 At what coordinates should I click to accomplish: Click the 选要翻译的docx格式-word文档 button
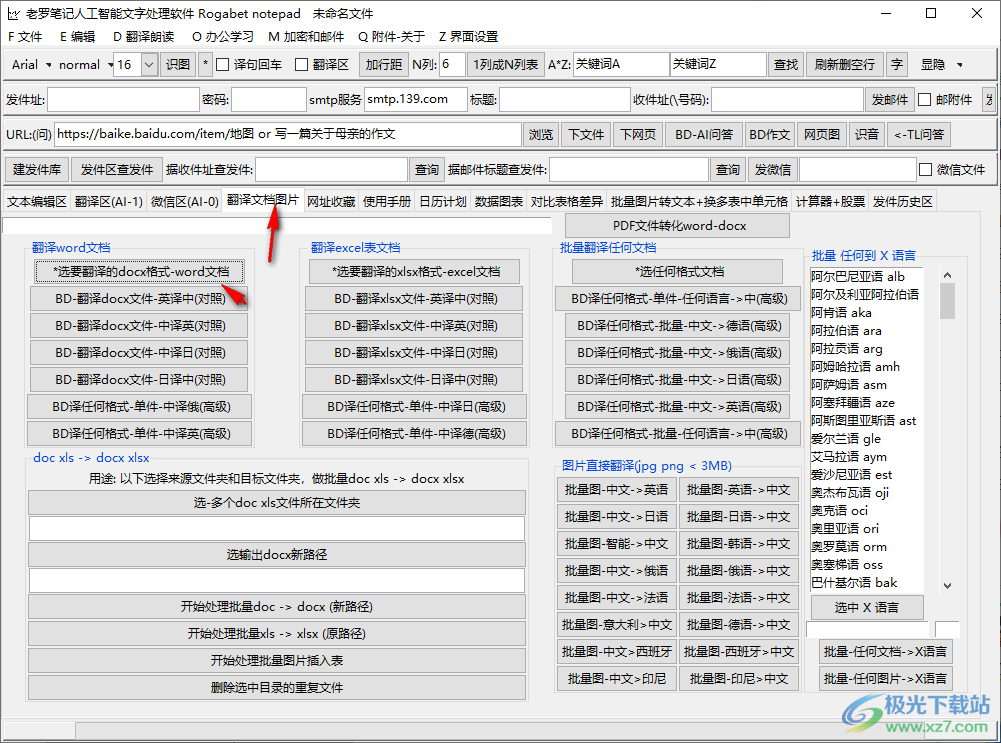click(x=138, y=271)
